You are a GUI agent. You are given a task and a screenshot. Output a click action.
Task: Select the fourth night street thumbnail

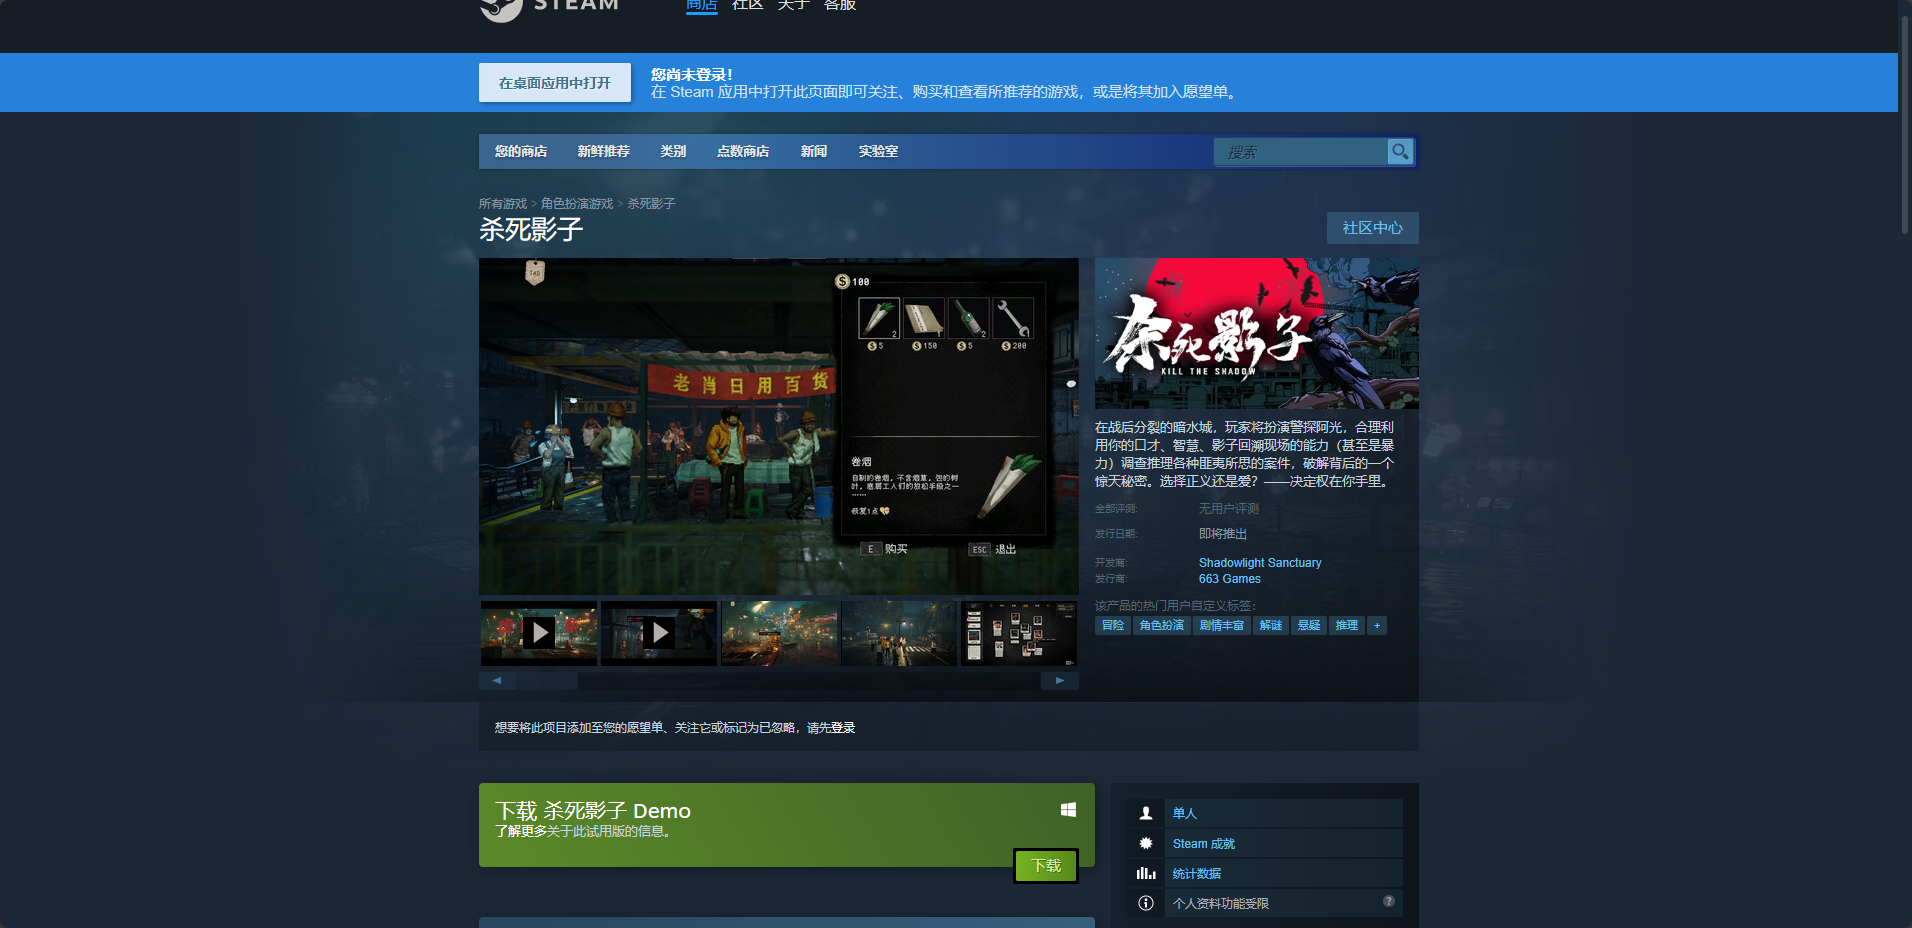coord(899,633)
